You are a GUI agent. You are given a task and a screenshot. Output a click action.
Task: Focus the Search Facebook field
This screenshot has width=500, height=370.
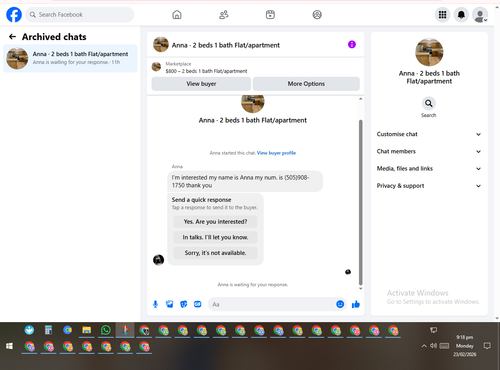[80, 15]
